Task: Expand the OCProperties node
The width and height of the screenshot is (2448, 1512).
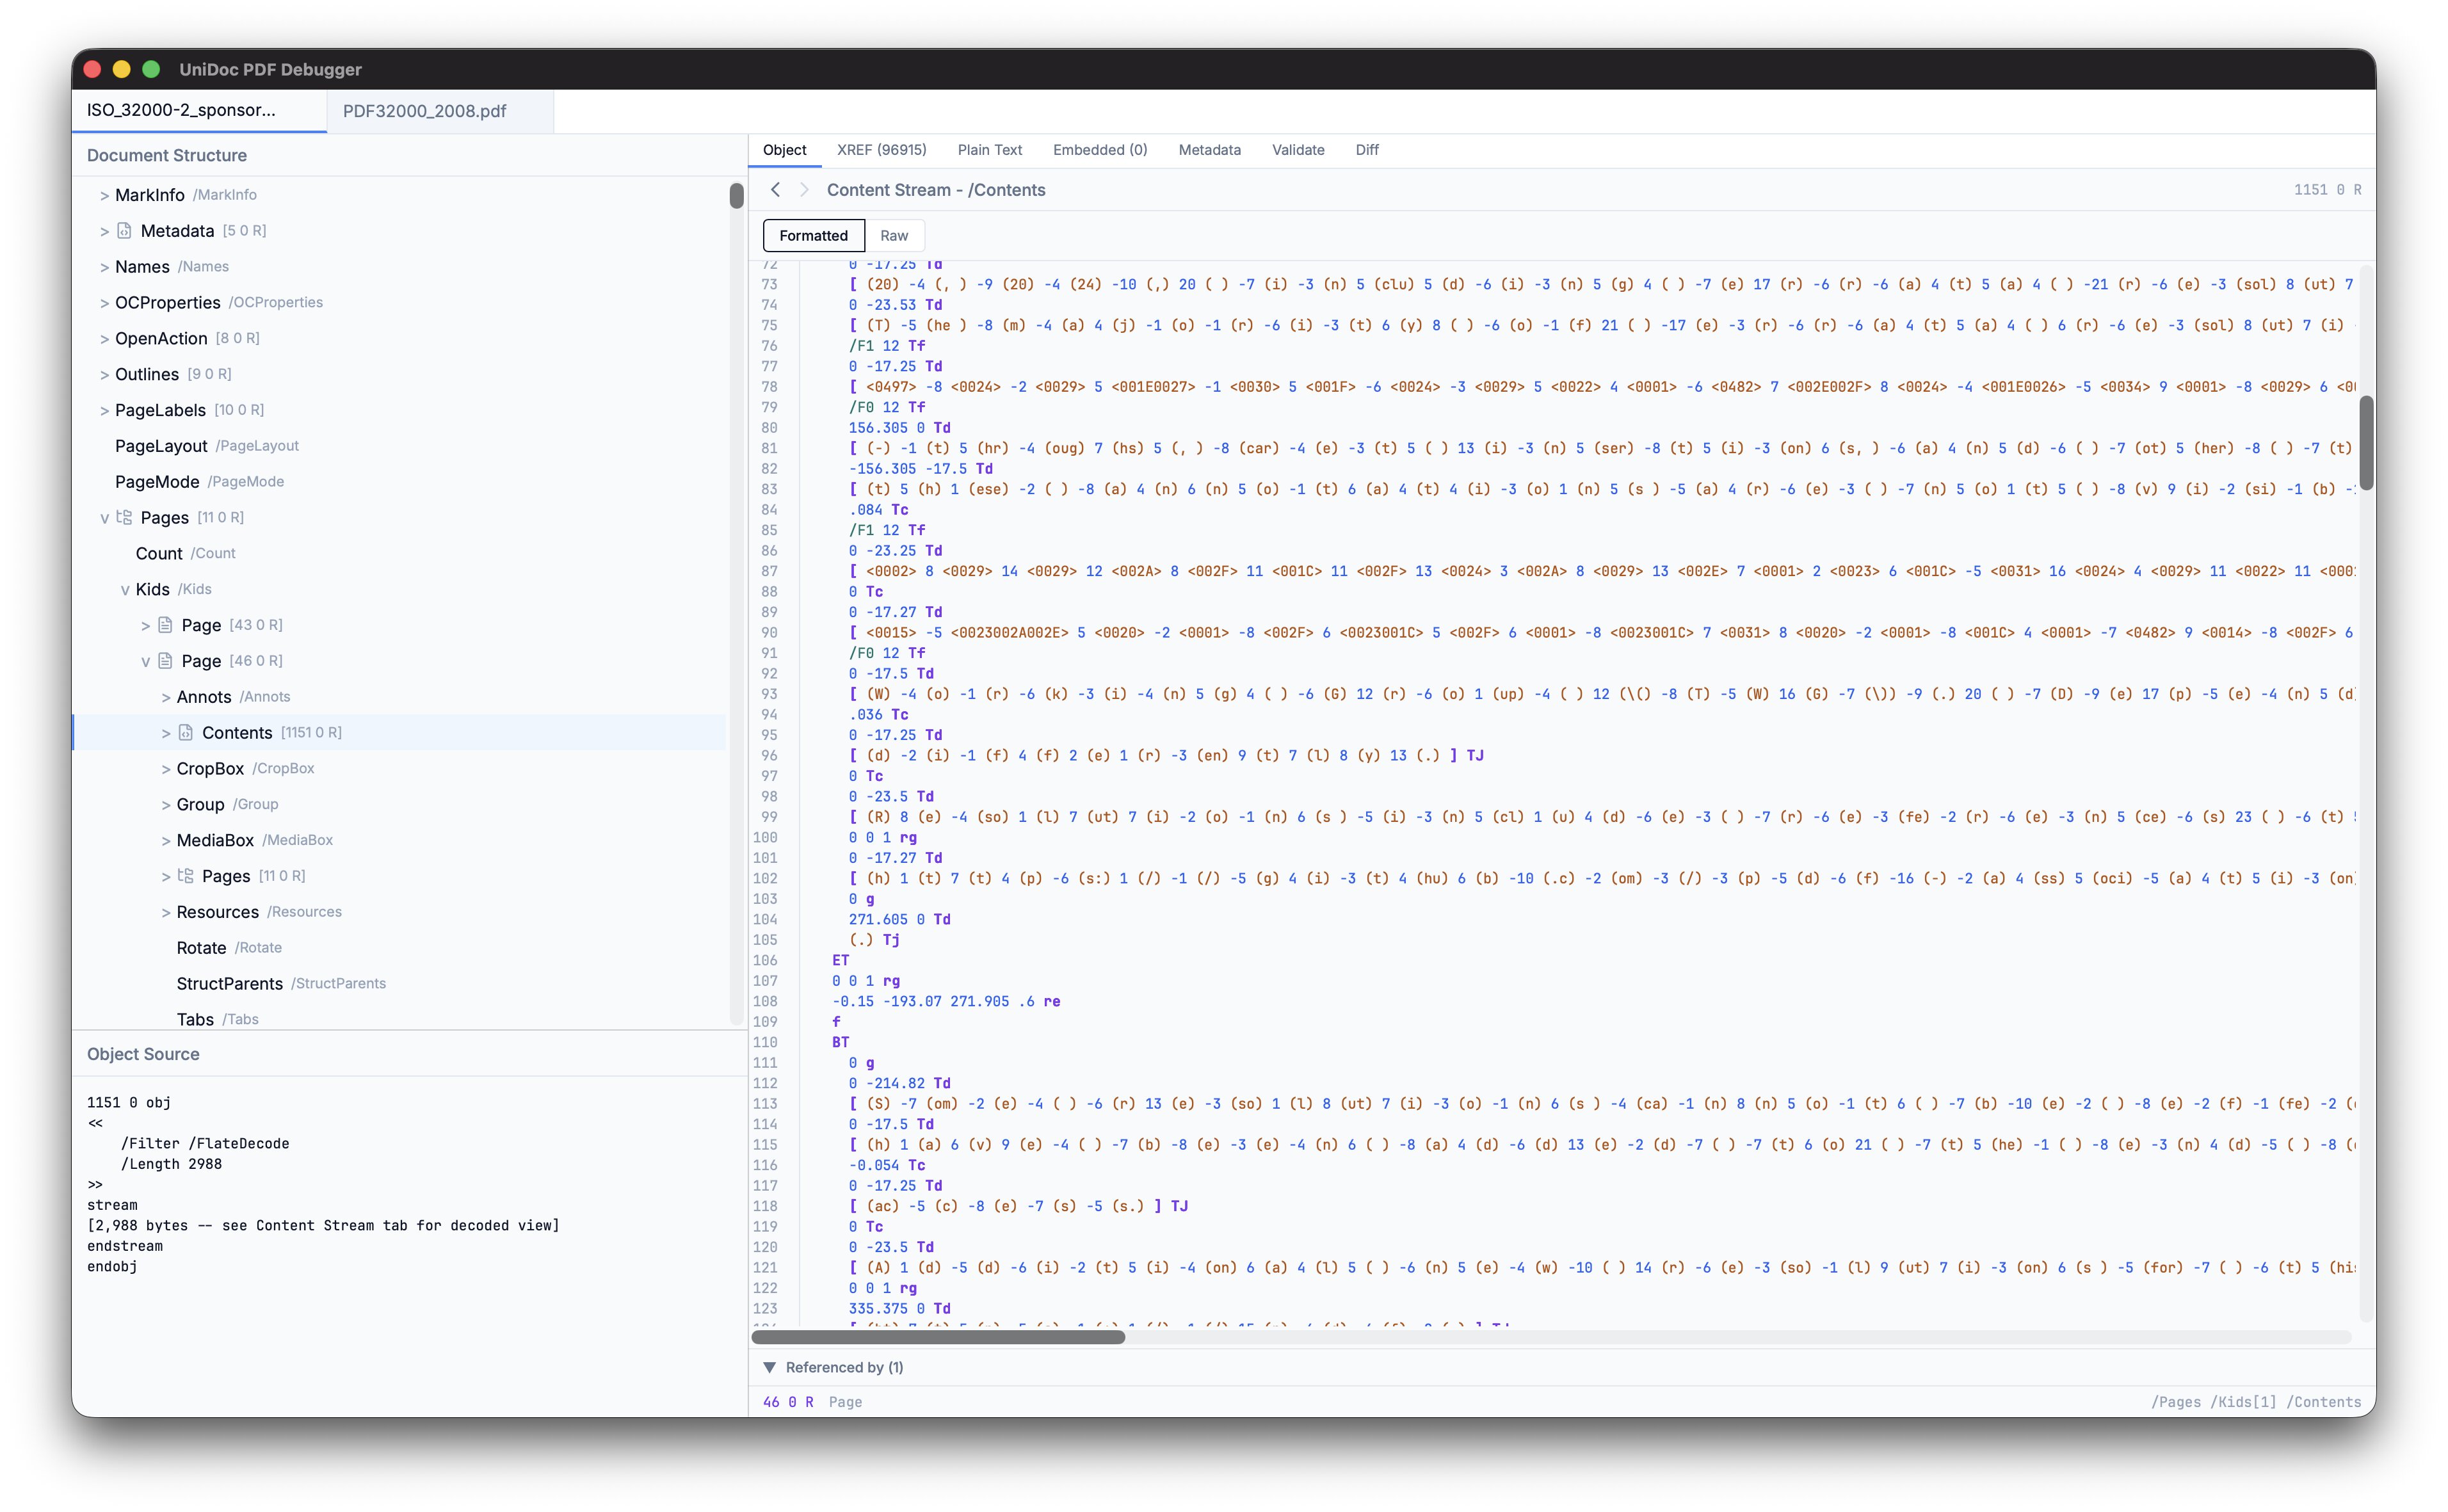Action: pyautogui.click(x=104, y=303)
